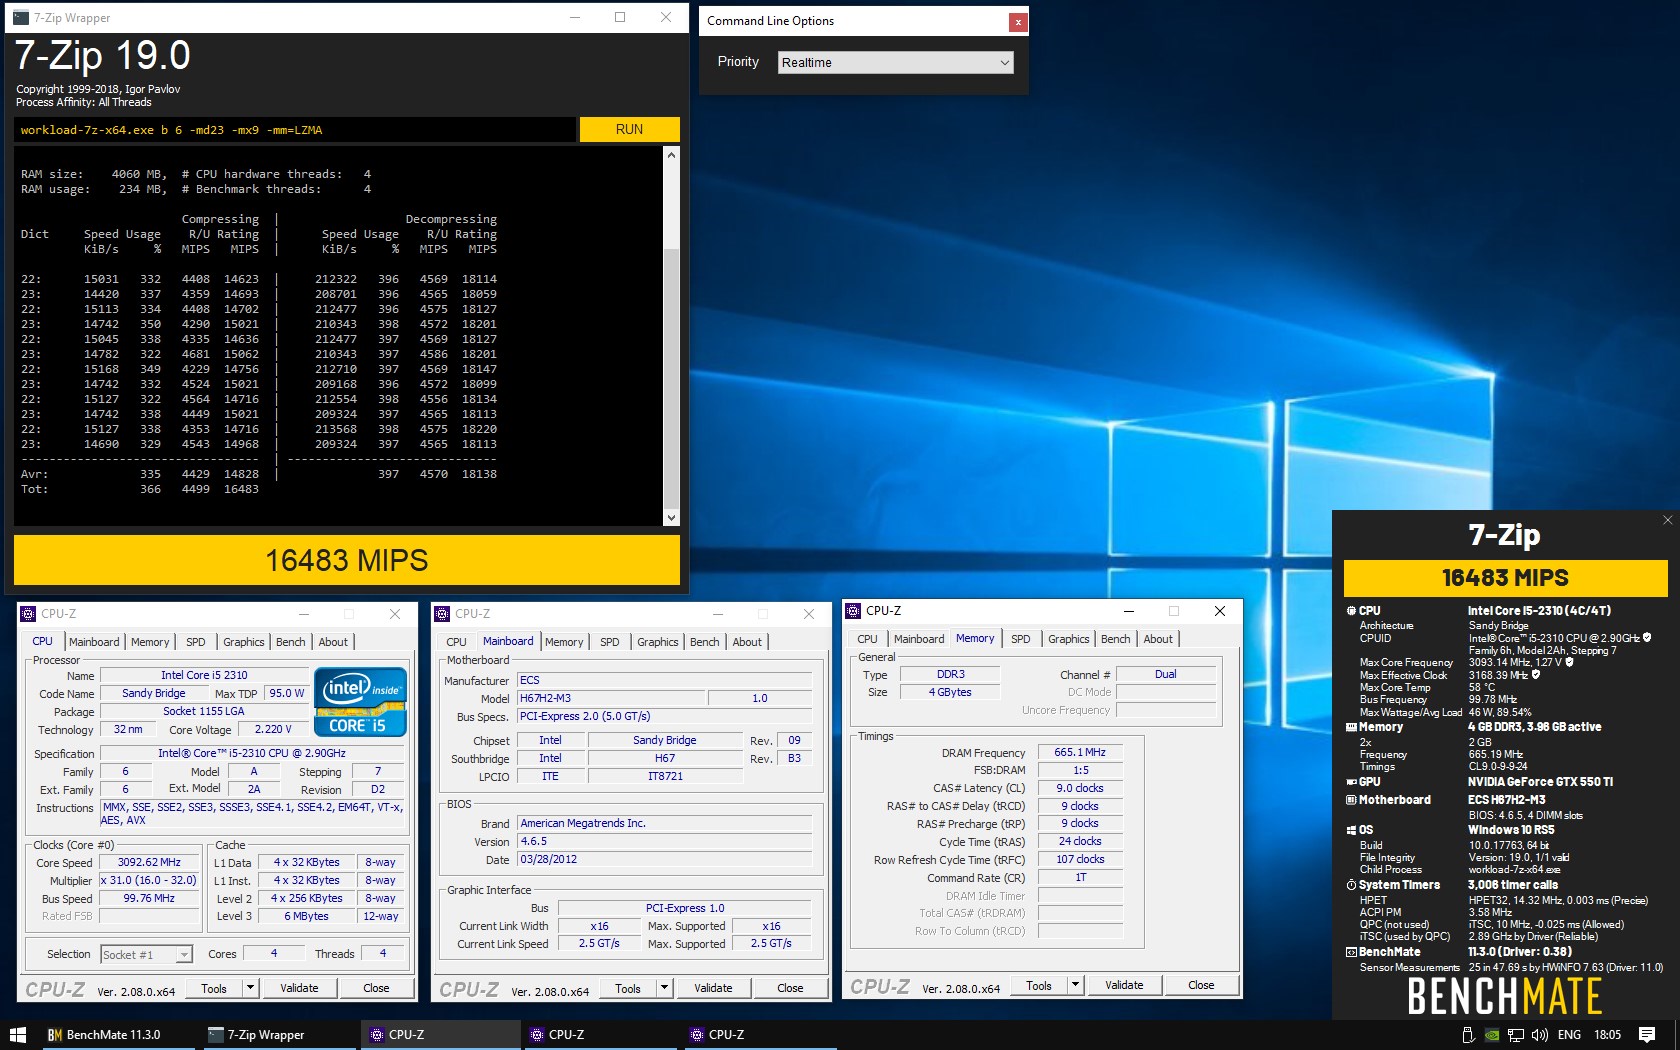This screenshot has height=1050, width=1680.
Task: Select the second CPU-Z taskbar button
Action: click(x=600, y=1035)
